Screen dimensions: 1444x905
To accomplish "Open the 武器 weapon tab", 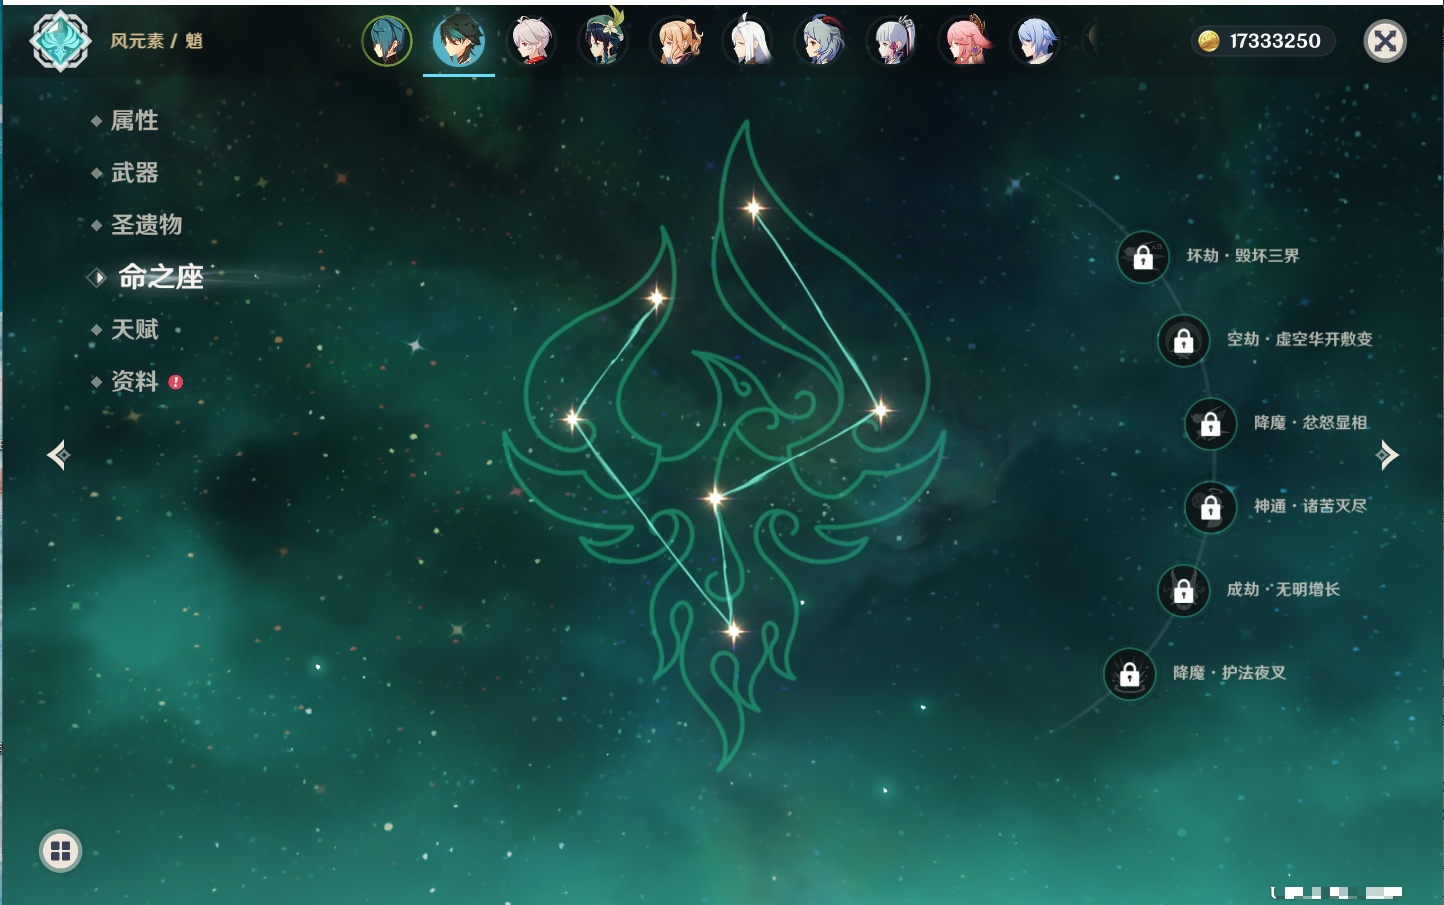I will pos(134,173).
